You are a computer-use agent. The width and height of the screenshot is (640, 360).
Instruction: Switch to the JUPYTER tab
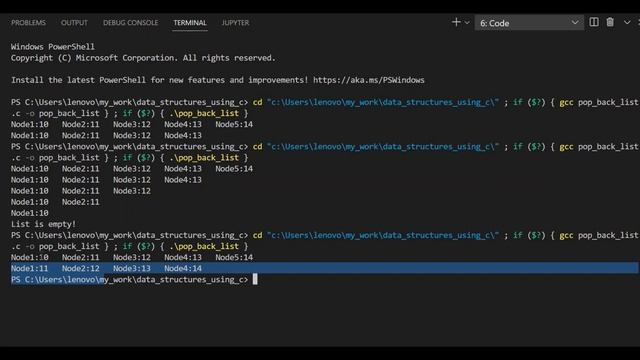point(235,23)
